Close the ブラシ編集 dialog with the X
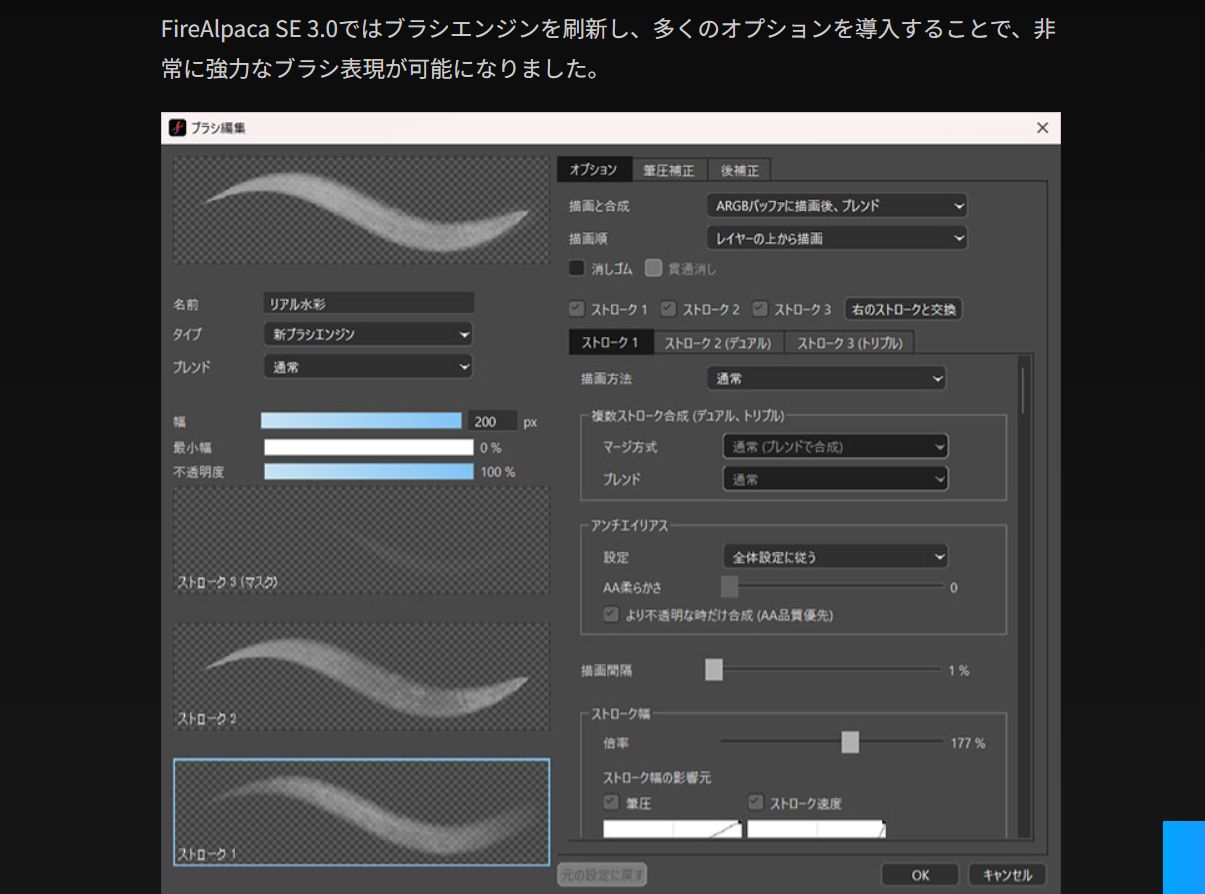This screenshot has height=894, width=1205. pos(1042,128)
